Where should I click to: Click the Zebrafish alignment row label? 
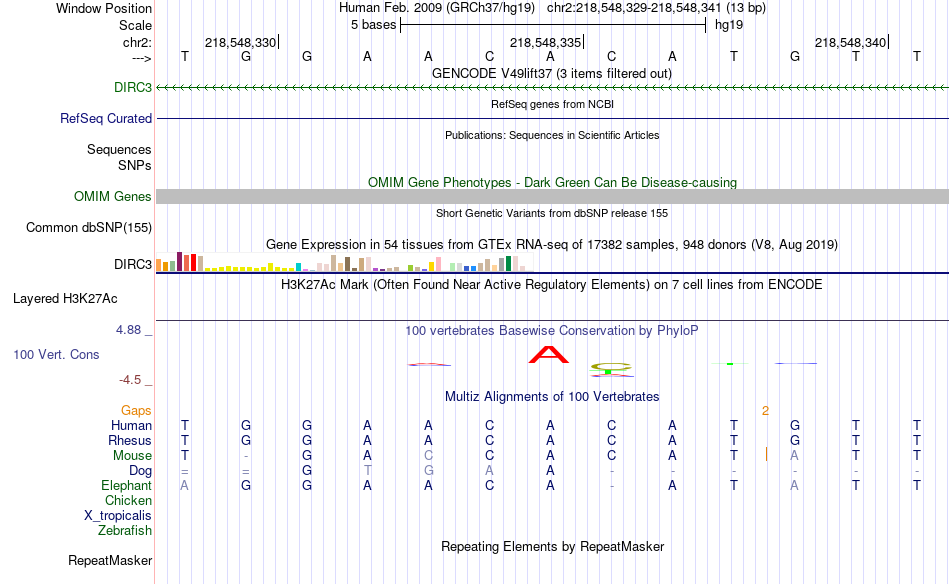coord(125,531)
